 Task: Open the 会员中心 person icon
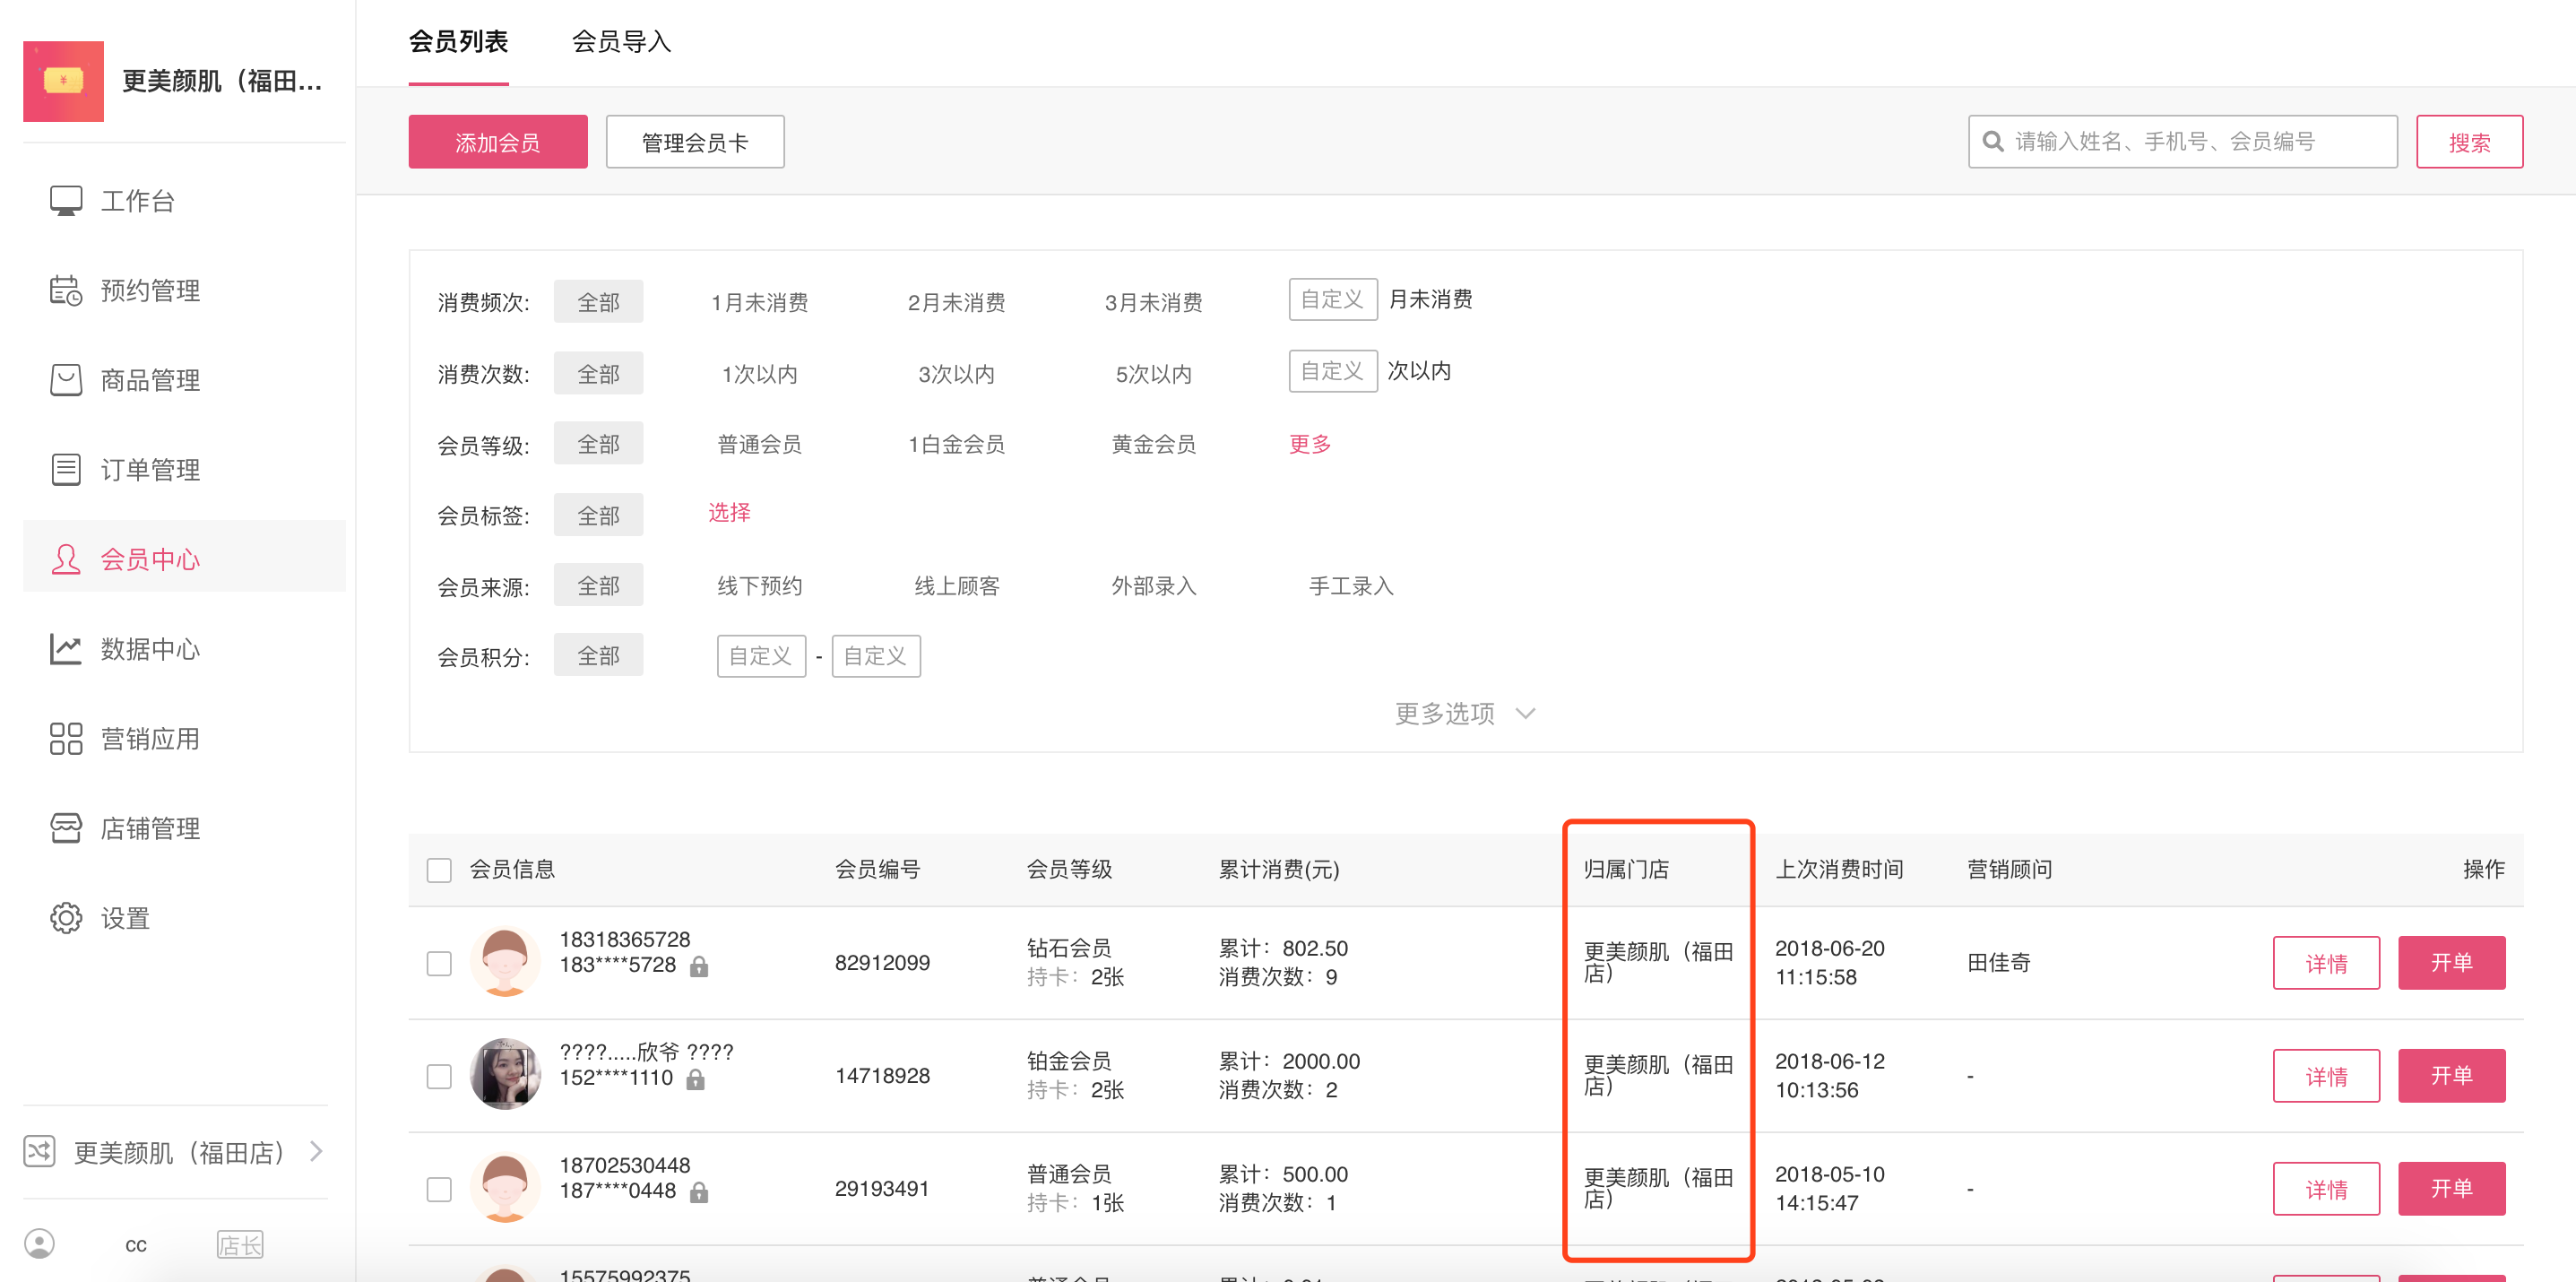click(66, 559)
